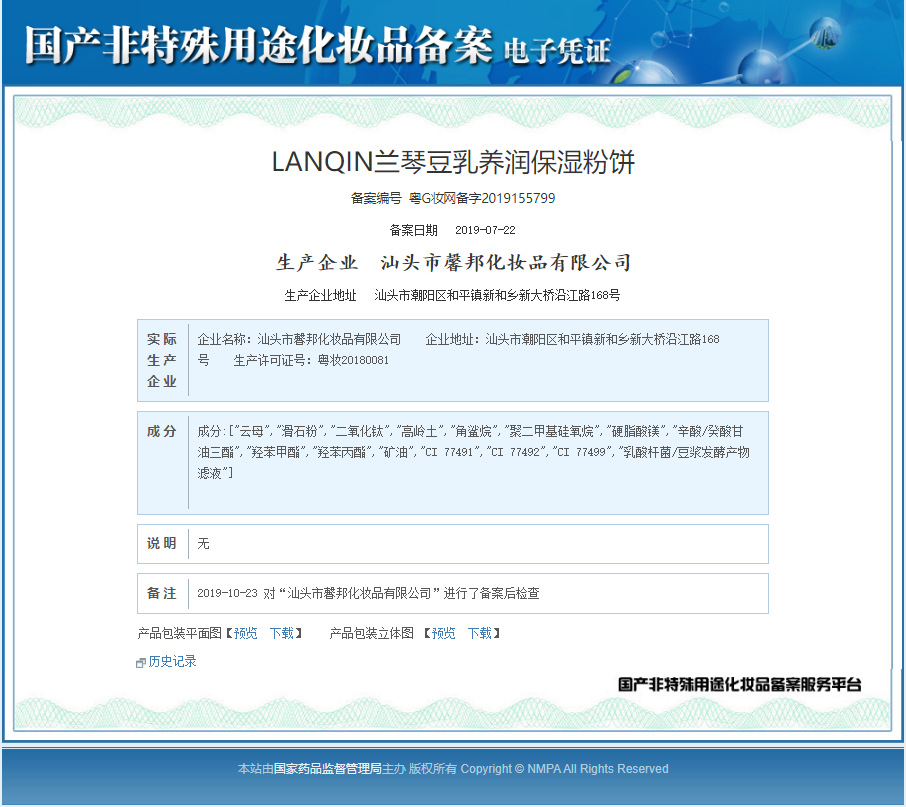
Task: Click the 电子凭证 banner text
Action: [557, 51]
